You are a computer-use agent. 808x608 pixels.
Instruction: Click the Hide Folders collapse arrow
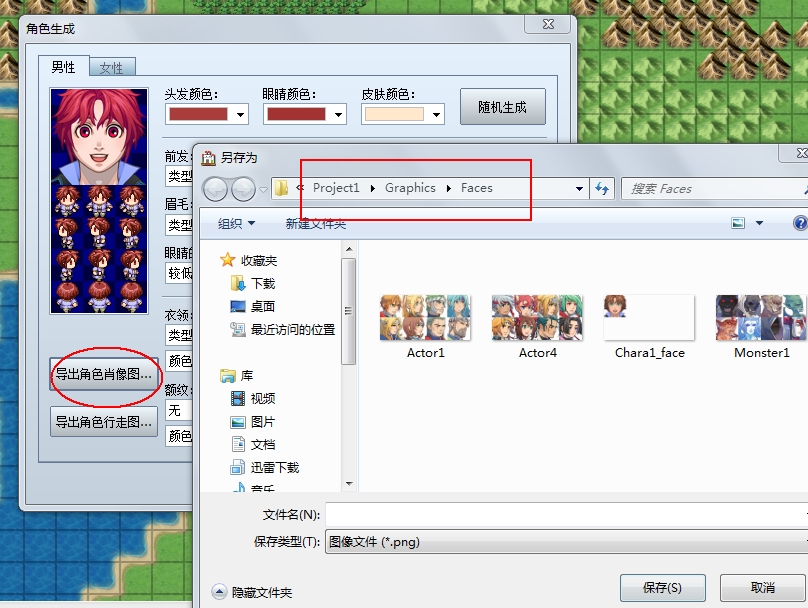(219, 592)
